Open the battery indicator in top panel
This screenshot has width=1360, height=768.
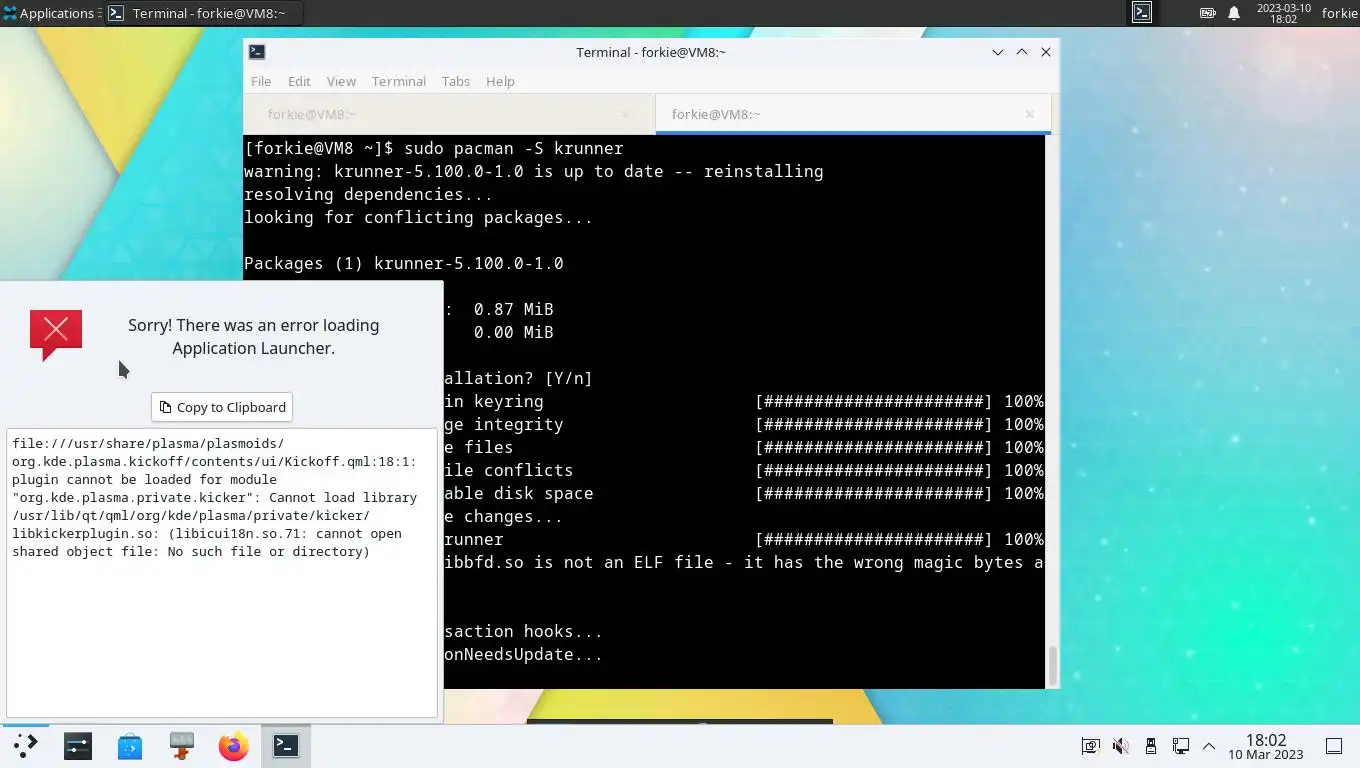[1208, 13]
